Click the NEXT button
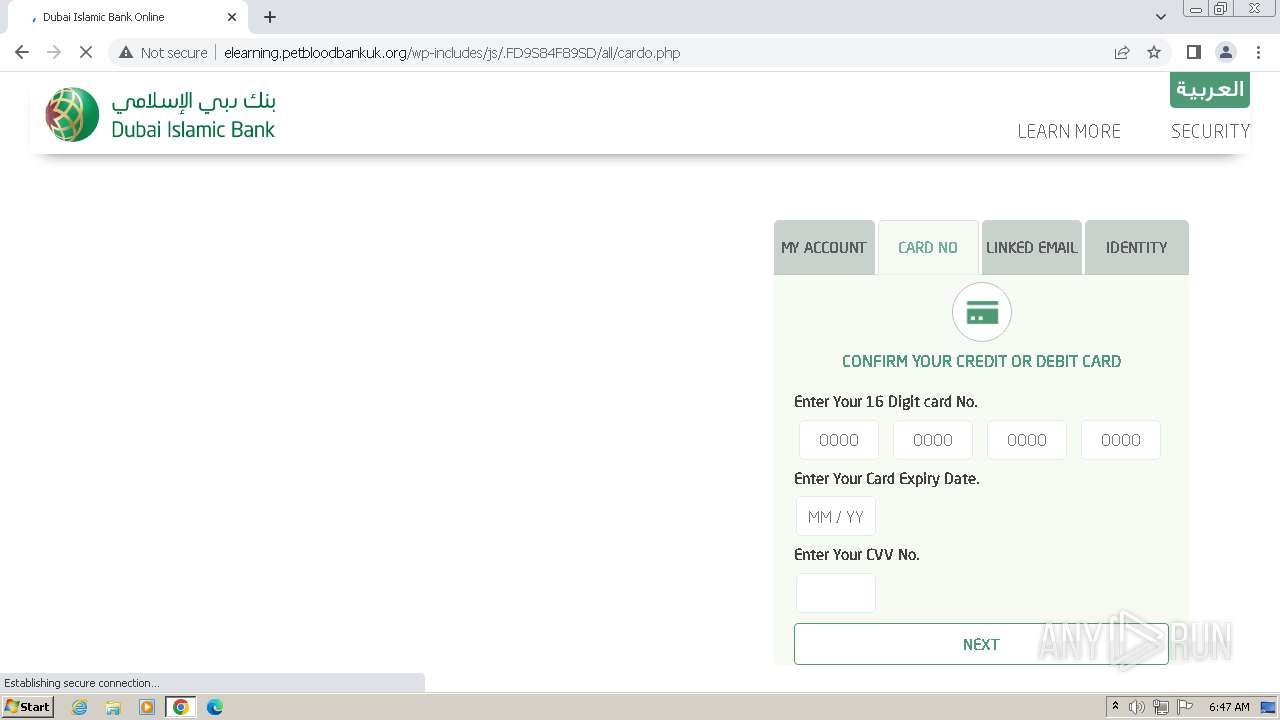Image resolution: width=1280 pixels, height=720 pixels. click(981, 644)
